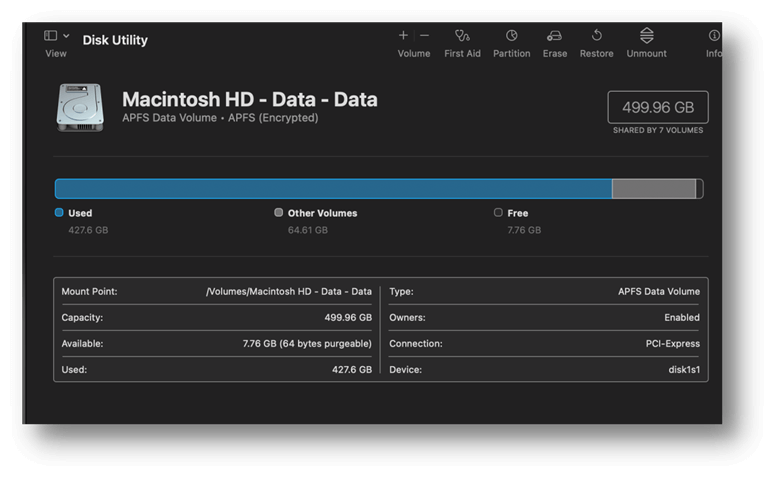Viewport: 775px width, 477px height.
Task: Click the Erase toolbar label
Action: (x=555, y=53)
